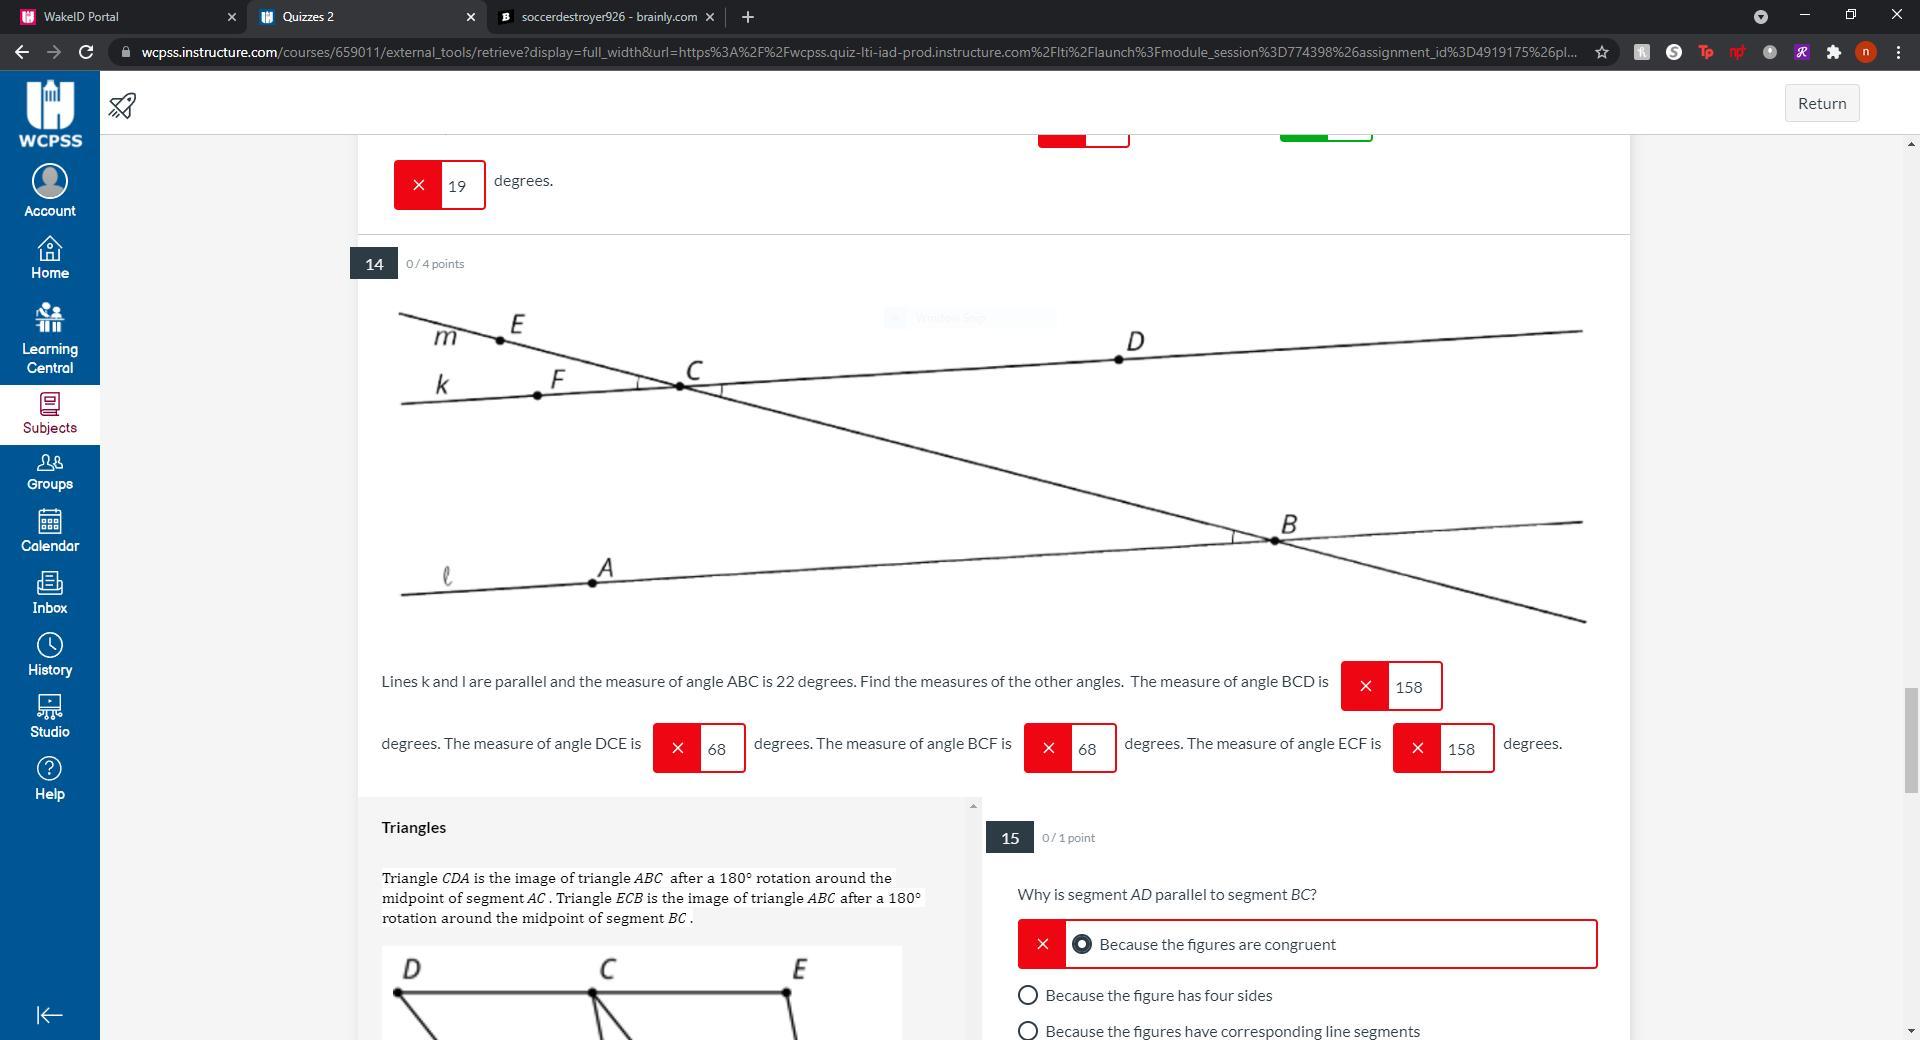
Task: Switch to the Quizzes 2 tab
Action: pos(366,17)
